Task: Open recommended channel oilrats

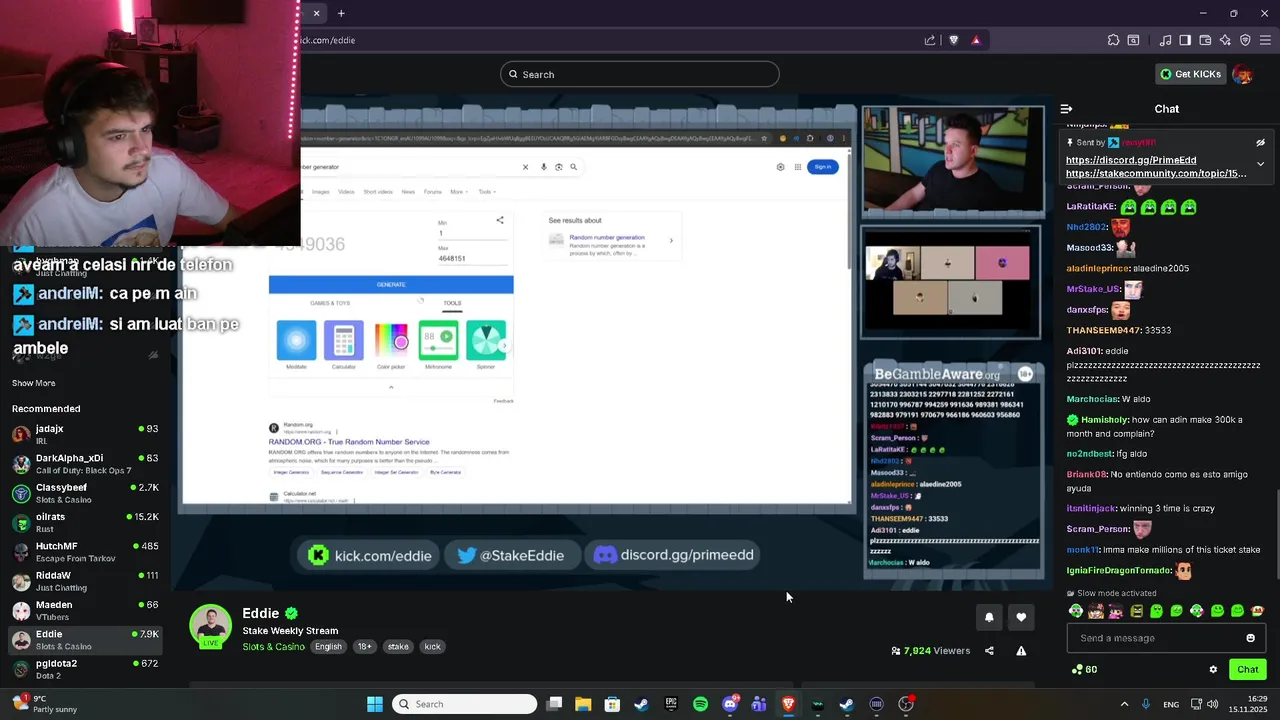Action: tap(85, 522)
